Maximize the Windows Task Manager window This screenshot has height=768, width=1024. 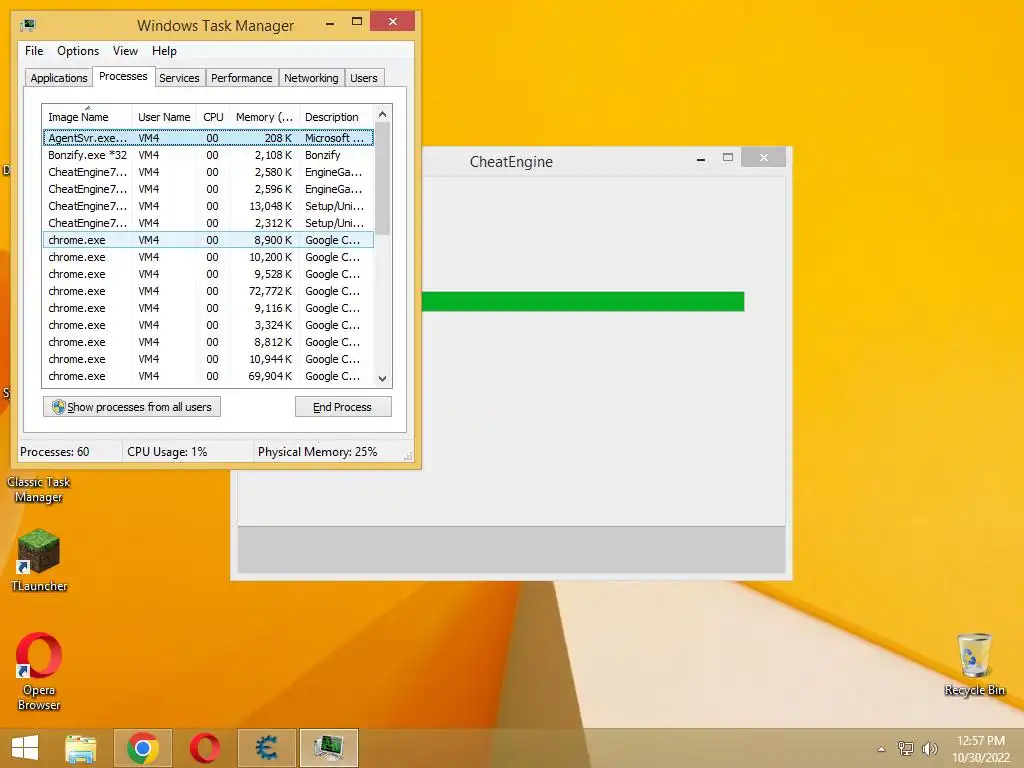click(x=357, y=22)
